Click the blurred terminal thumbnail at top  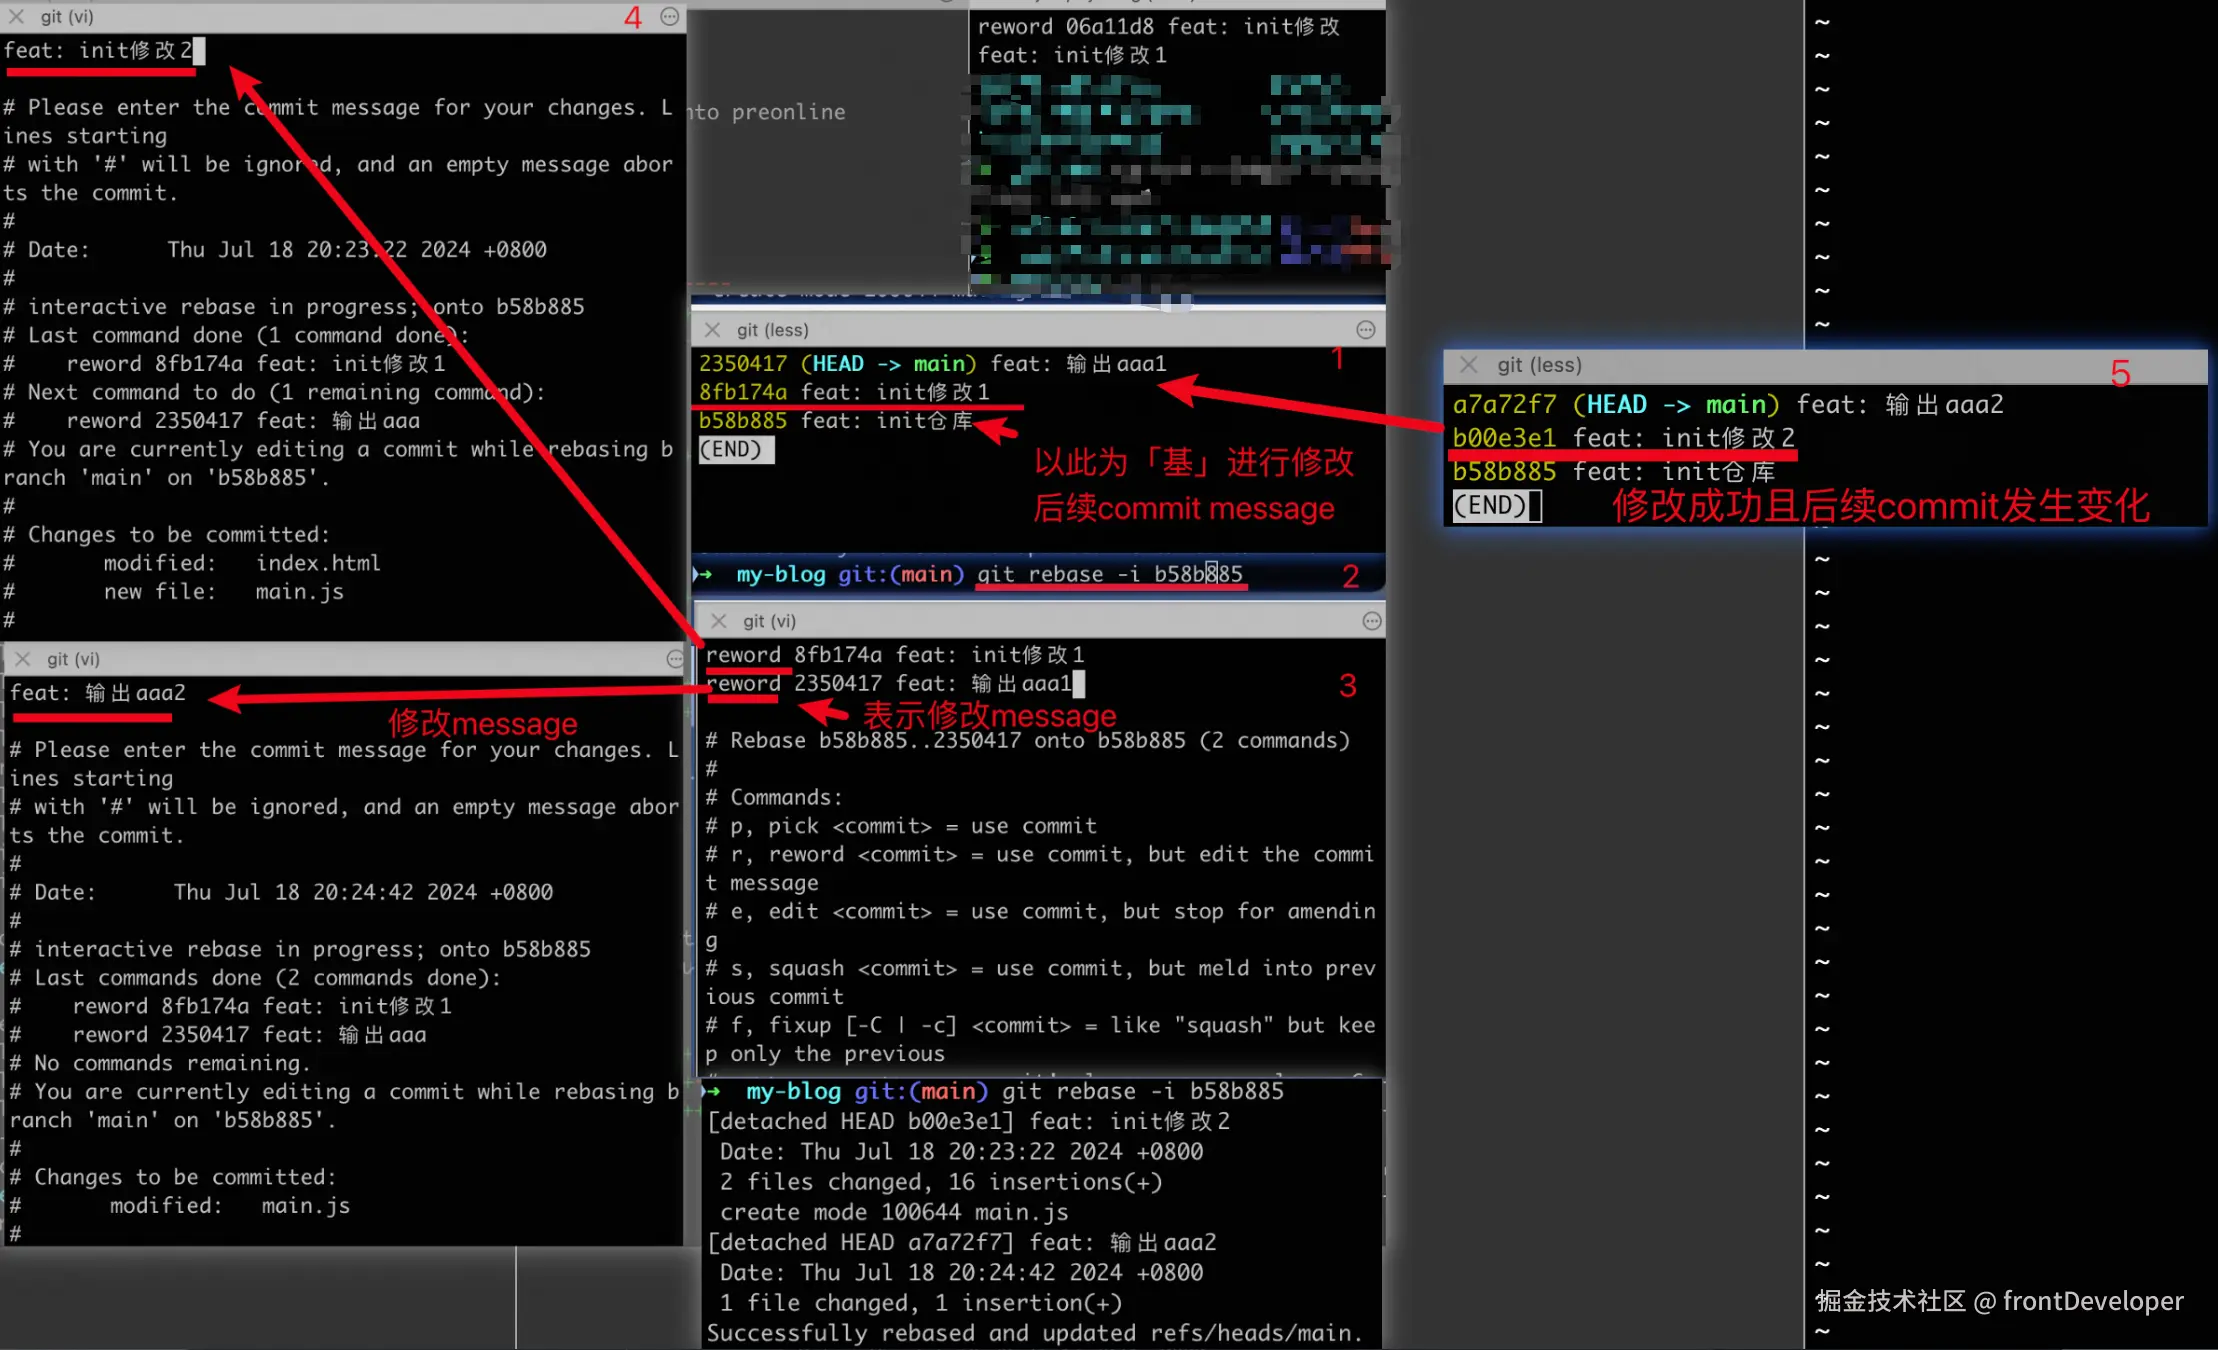coord(1180,180)
